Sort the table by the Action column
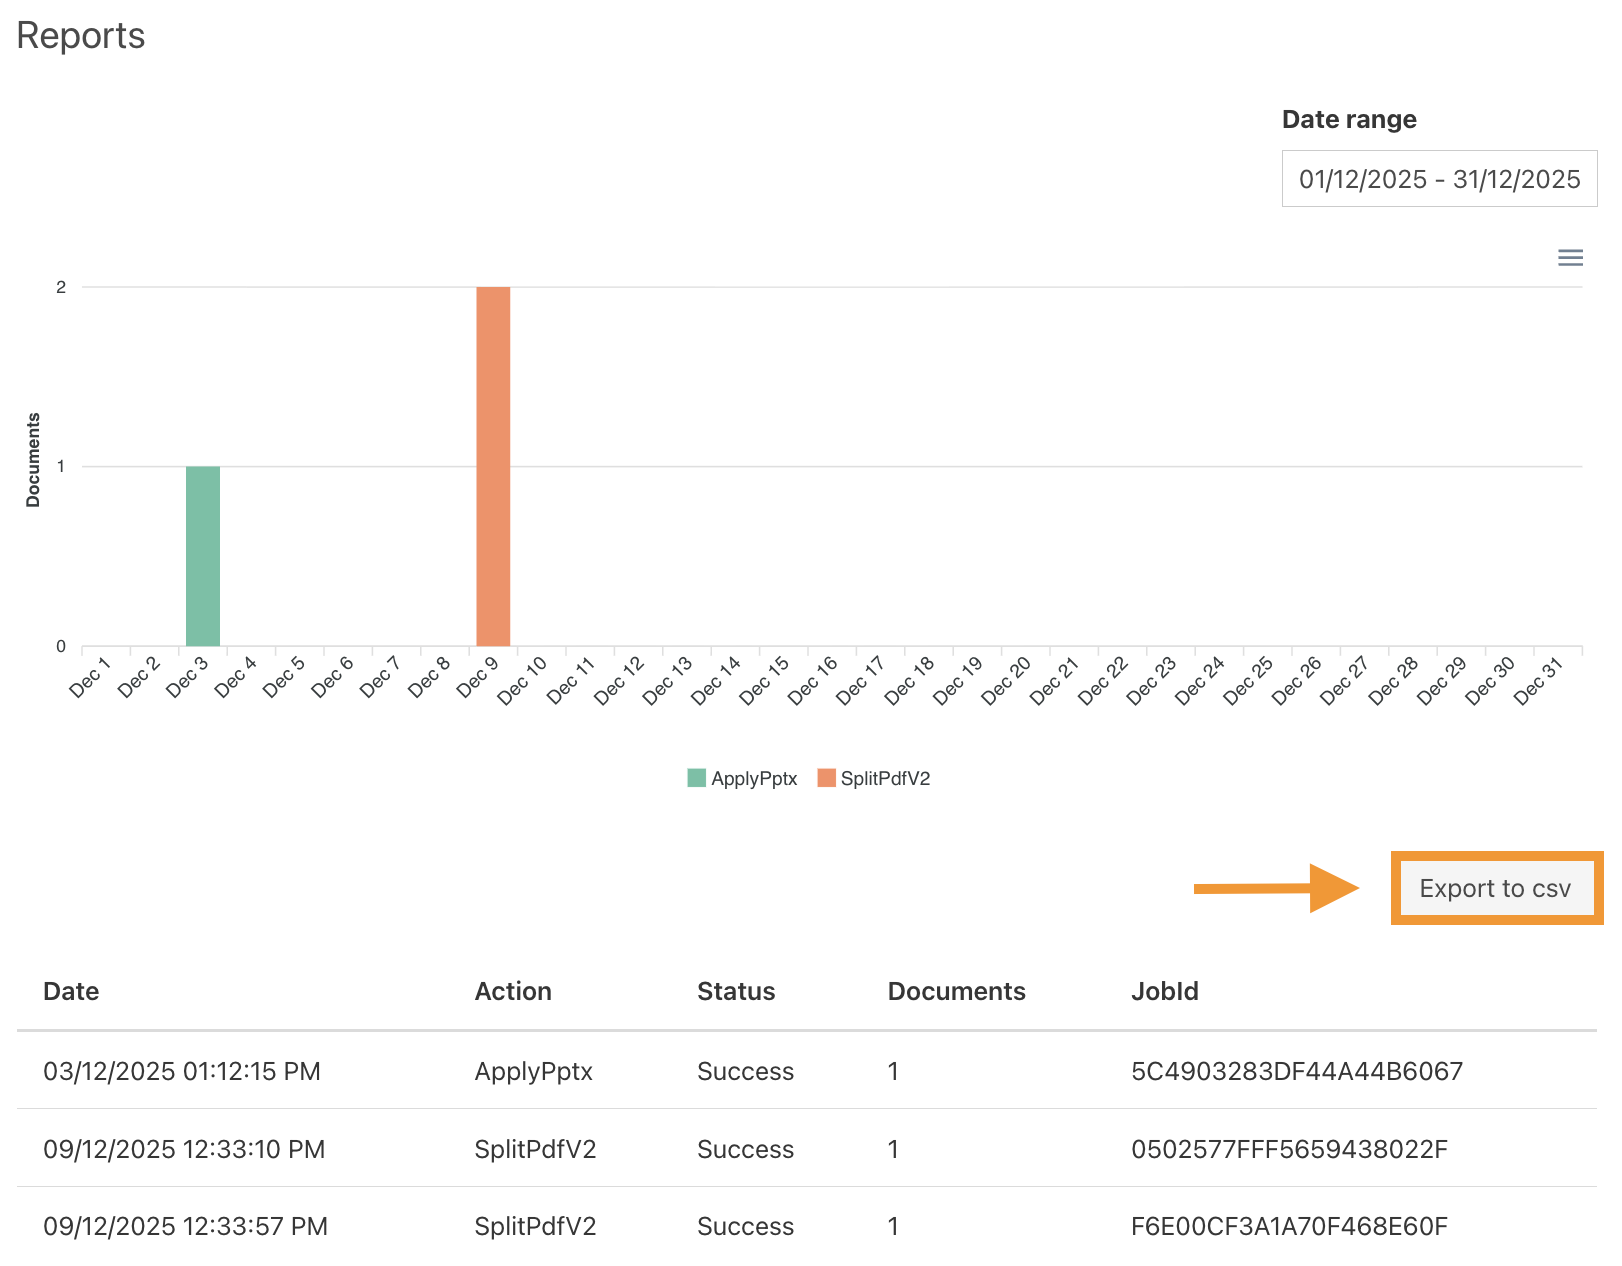Screen dimensions: 1622x1266 pos(513,991)
